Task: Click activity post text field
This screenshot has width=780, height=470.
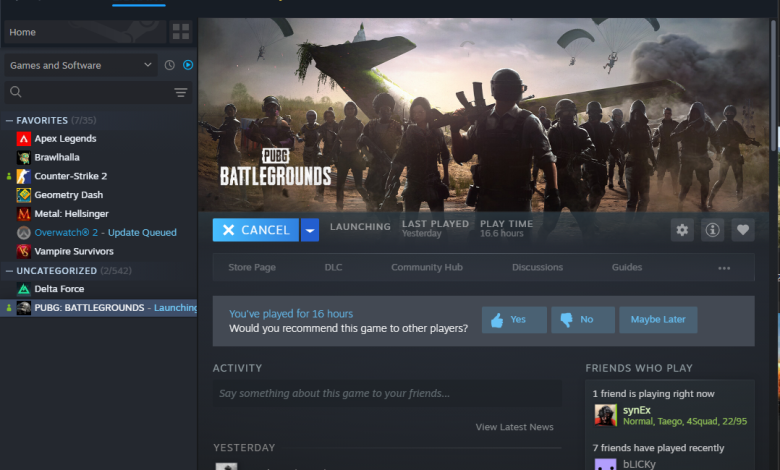Action: click(x=387, y=393)
